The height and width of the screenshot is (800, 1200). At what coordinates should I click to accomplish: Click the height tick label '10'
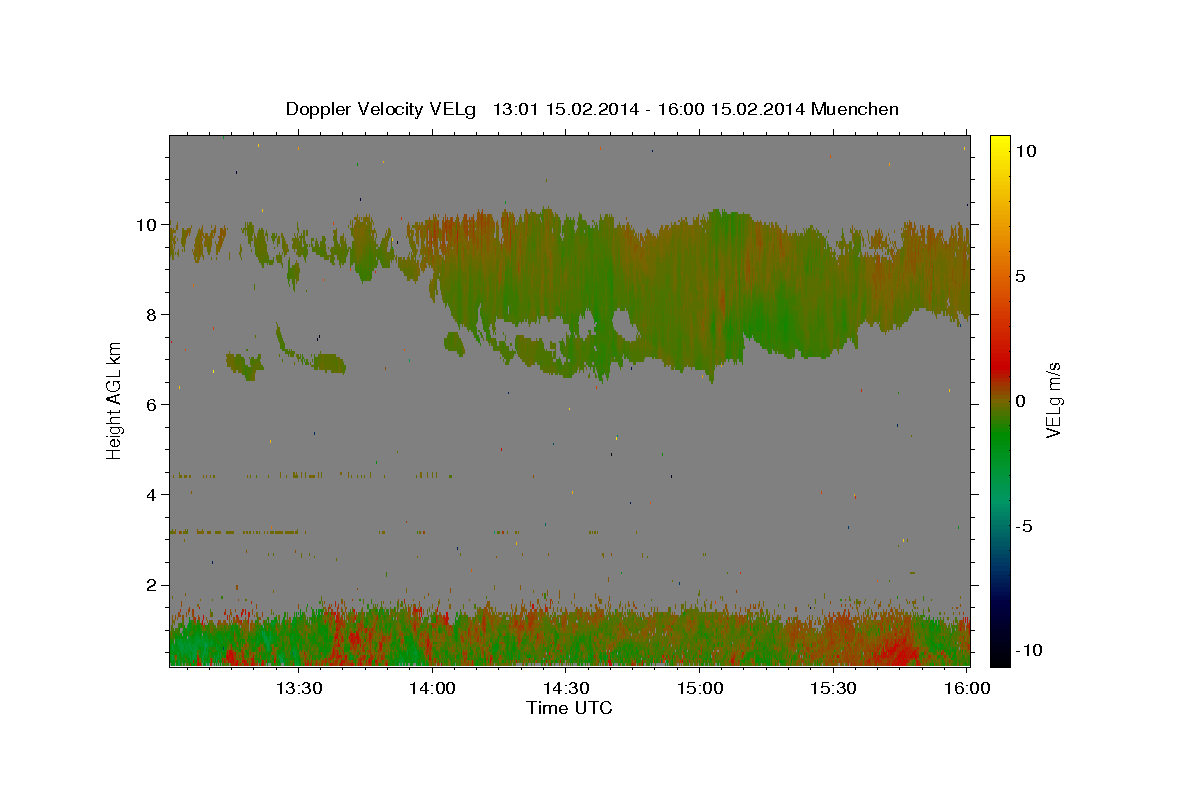coord(149,225)
